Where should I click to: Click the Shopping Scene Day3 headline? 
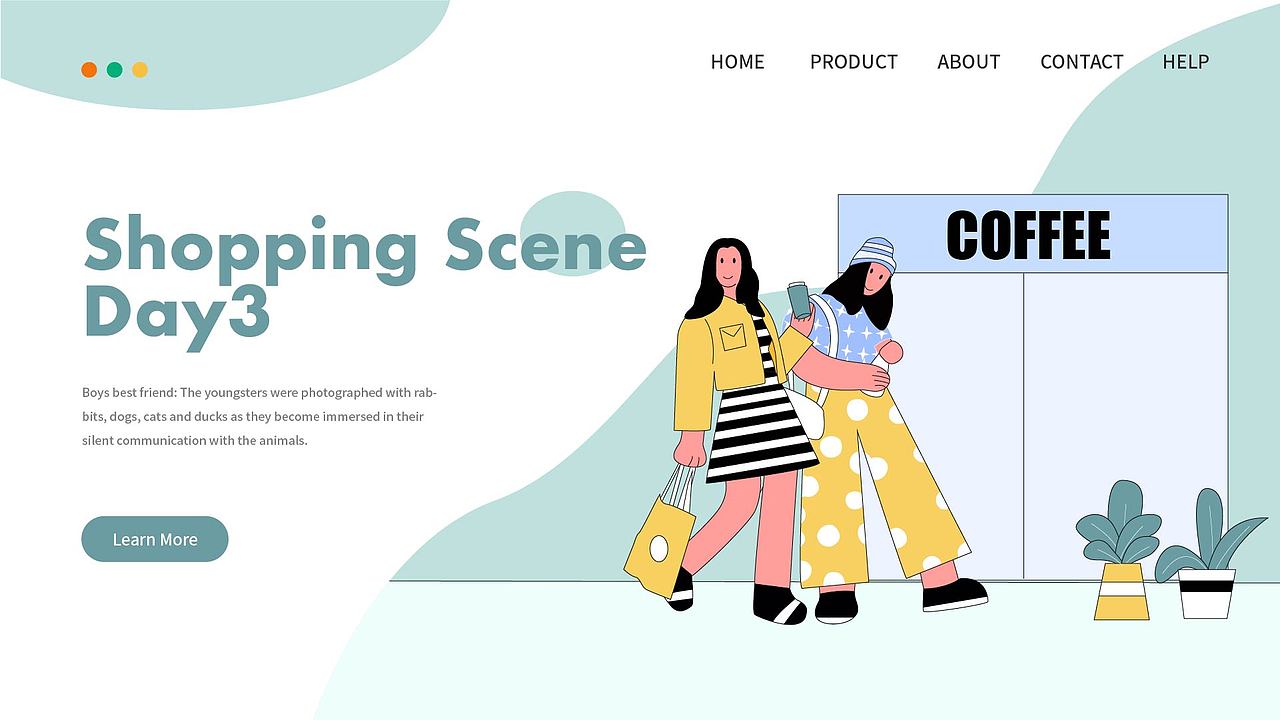(365, 278)
